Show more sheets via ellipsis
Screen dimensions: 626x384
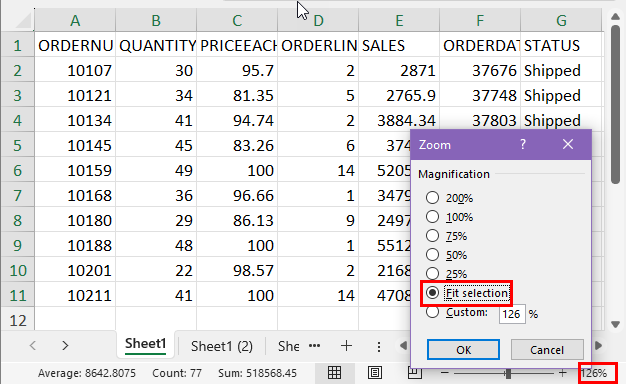pyautogui.click(x=315, y=346)
